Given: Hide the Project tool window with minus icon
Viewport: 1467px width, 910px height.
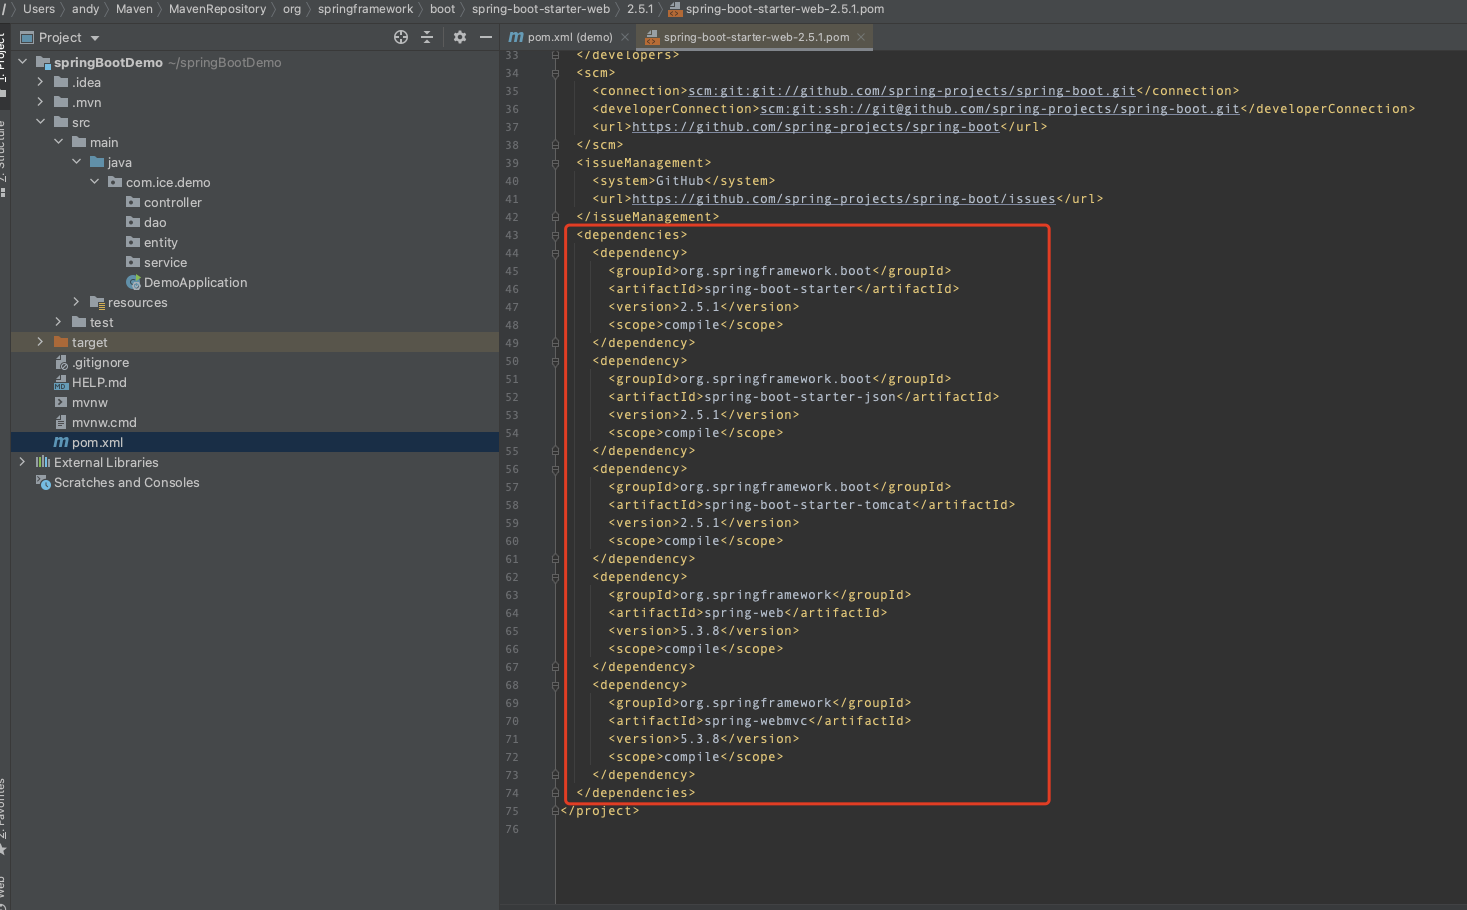Looking at the screenshot, I should click(x=486, y=37).
